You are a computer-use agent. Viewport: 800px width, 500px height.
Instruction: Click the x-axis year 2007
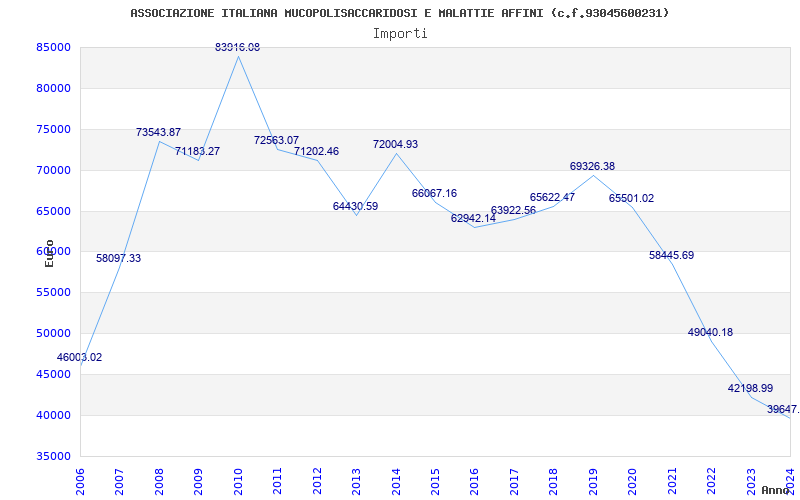pyautogui.click(x=119, y=481)
